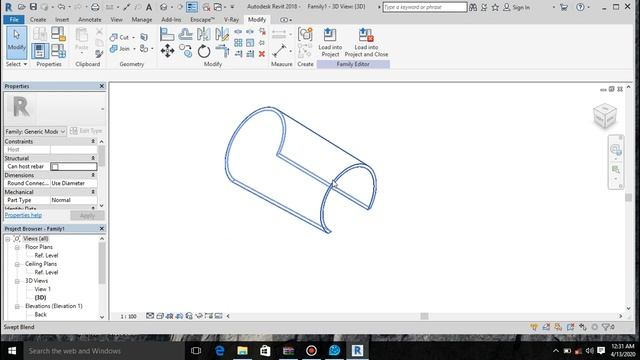The width and height of the screenshot is (640, 360).
Task: Click Family Category and Parameters icon
Action: point(58,34)
